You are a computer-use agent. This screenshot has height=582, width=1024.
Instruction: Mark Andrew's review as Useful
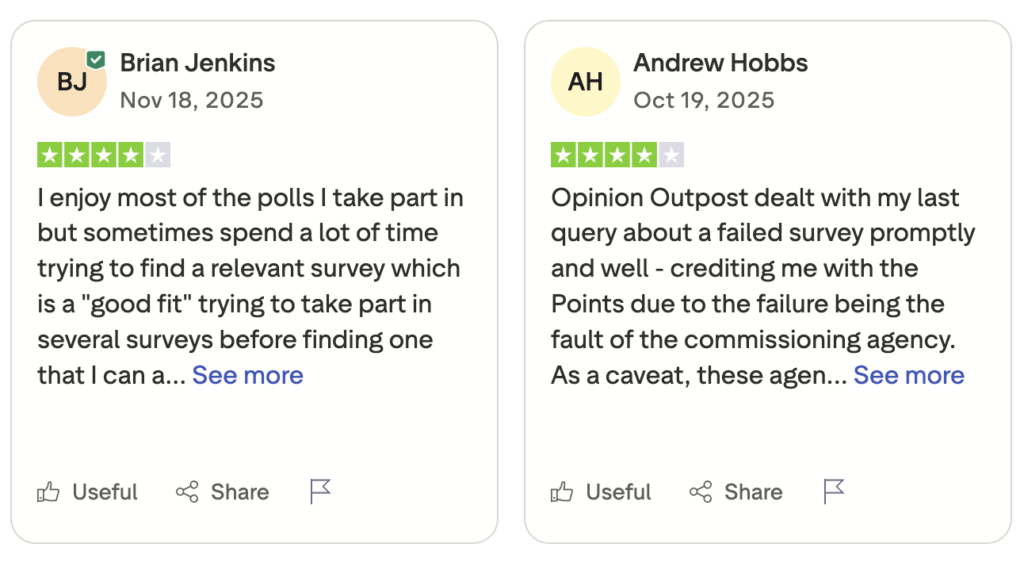click(x=601, y=491)
